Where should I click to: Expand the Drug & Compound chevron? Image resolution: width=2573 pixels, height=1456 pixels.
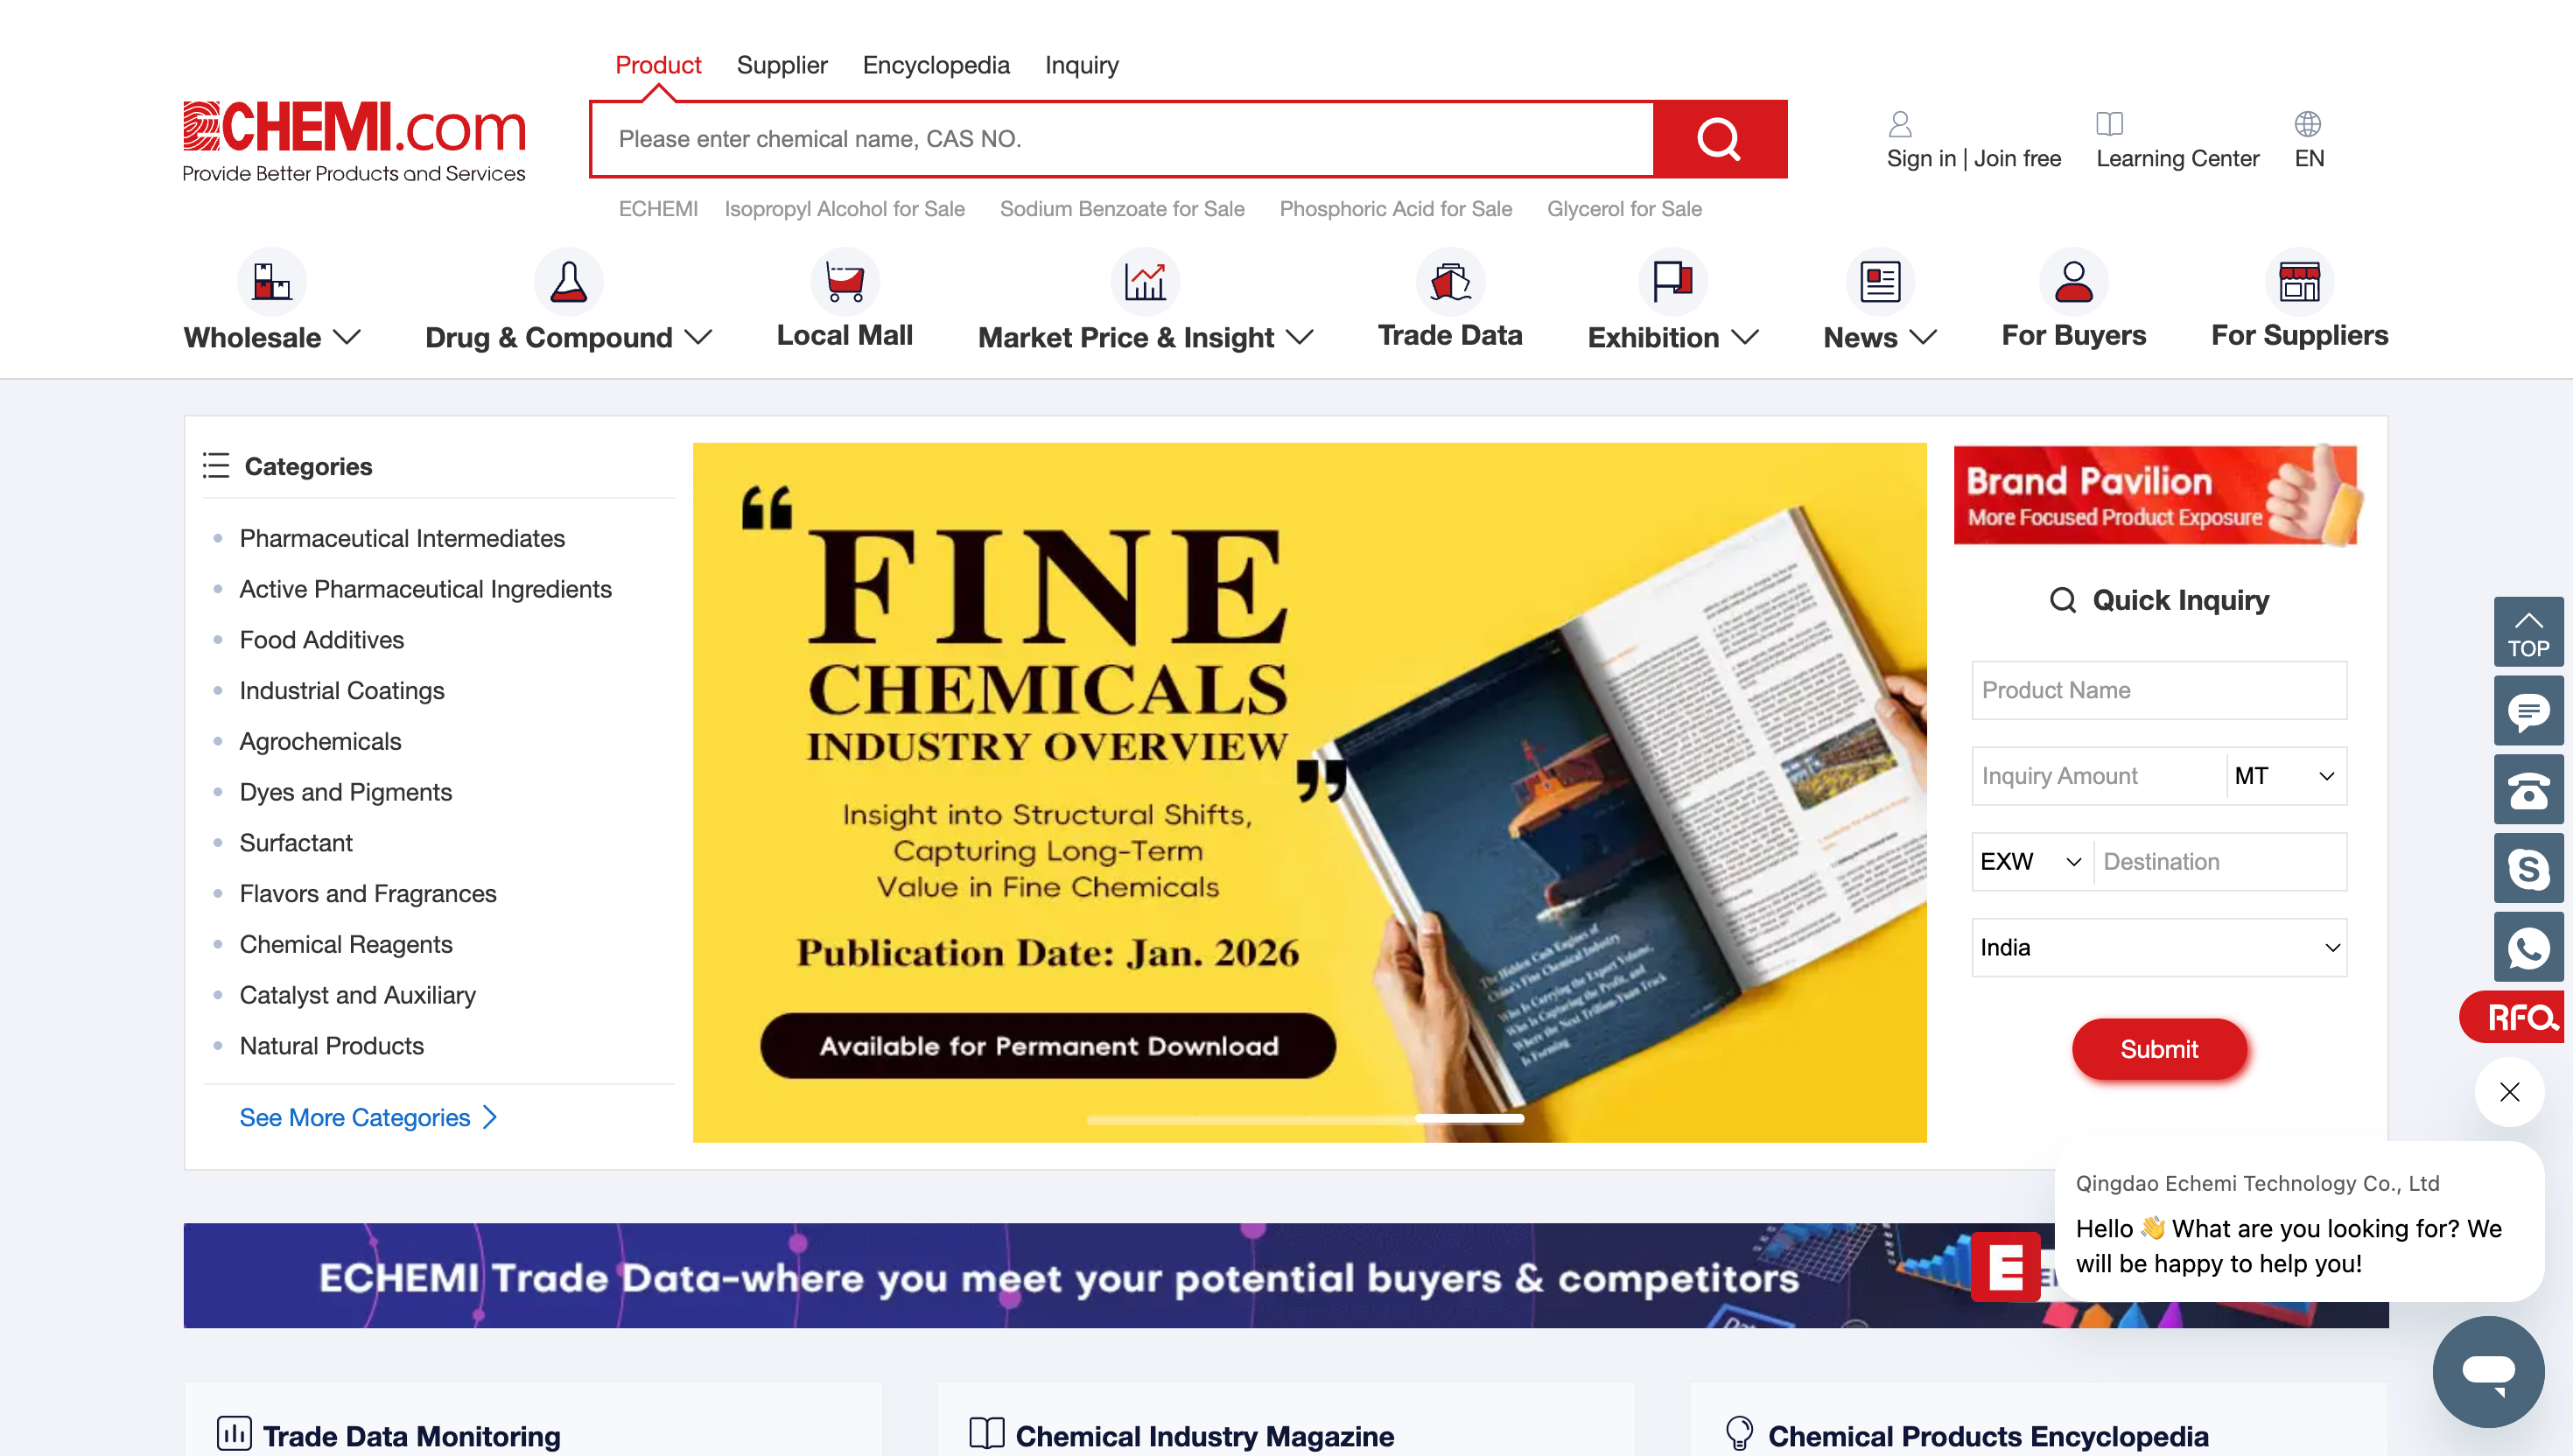(698, 338)
